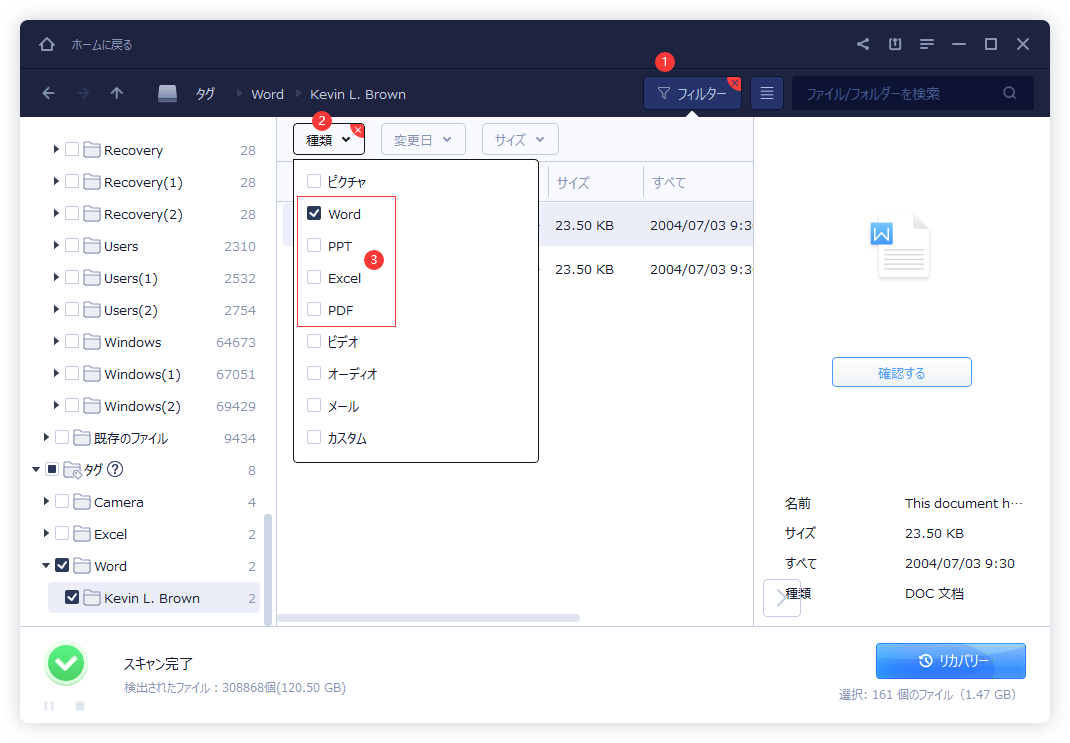Collapse the preview panel with arrow
Screen dimensions: 1070x743
pyautogui.click(x=781, y=598)
